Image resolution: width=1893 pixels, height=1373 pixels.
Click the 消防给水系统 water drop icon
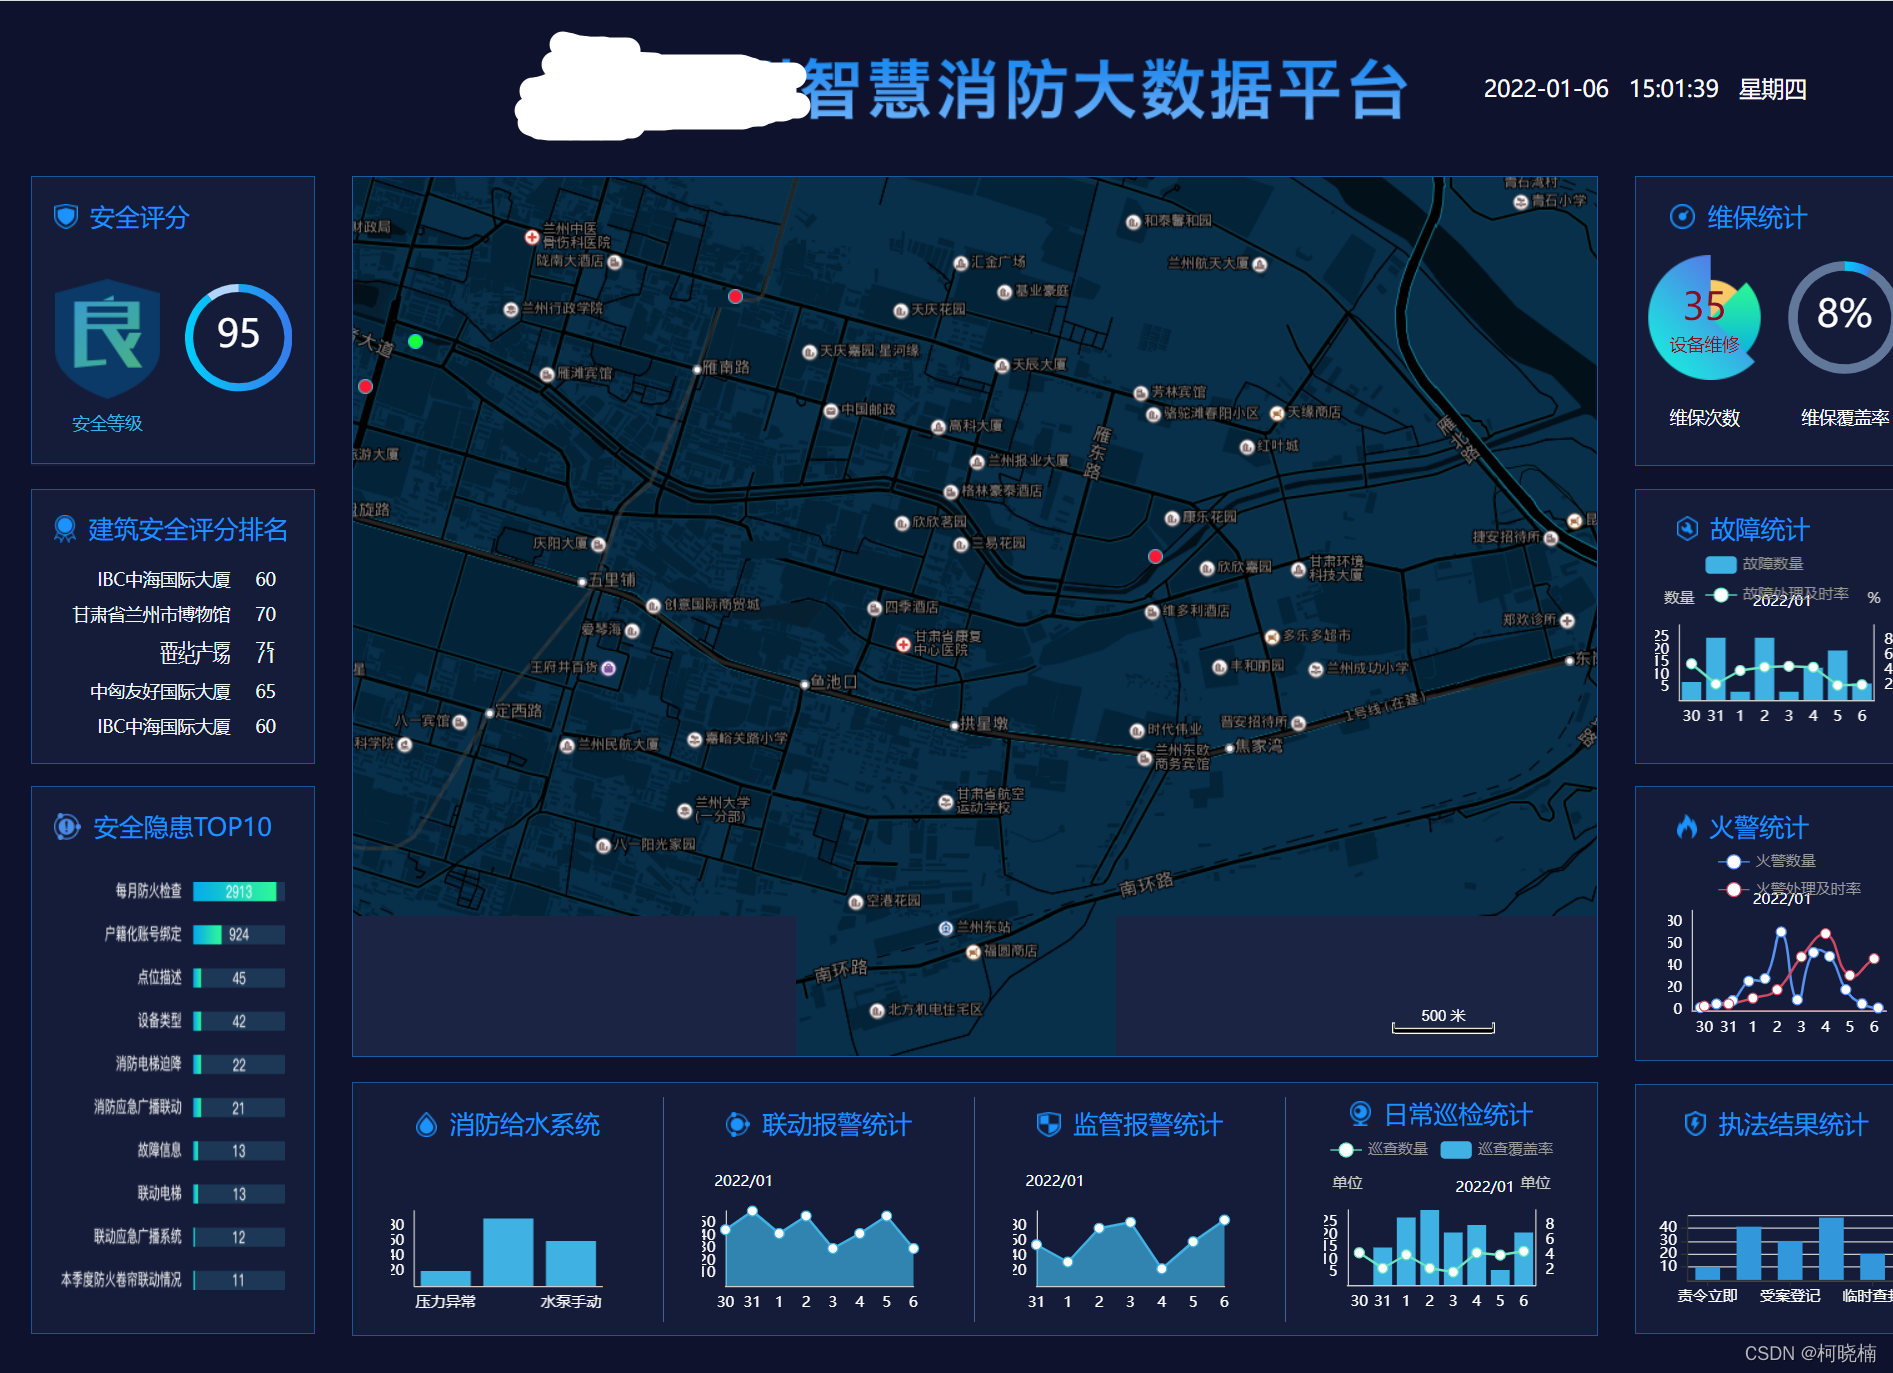[428, 1125]
